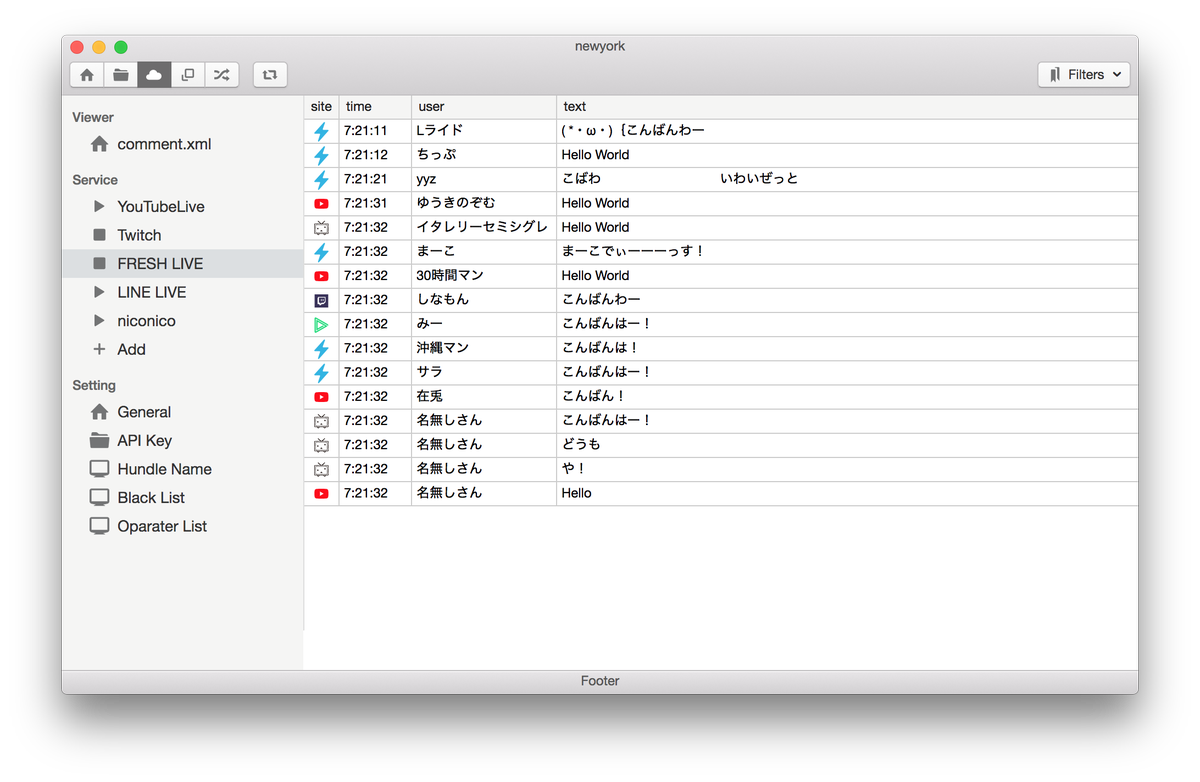Click Twitch icon in しなもん row
The image size is (1200, 782).
pos(321,300)
